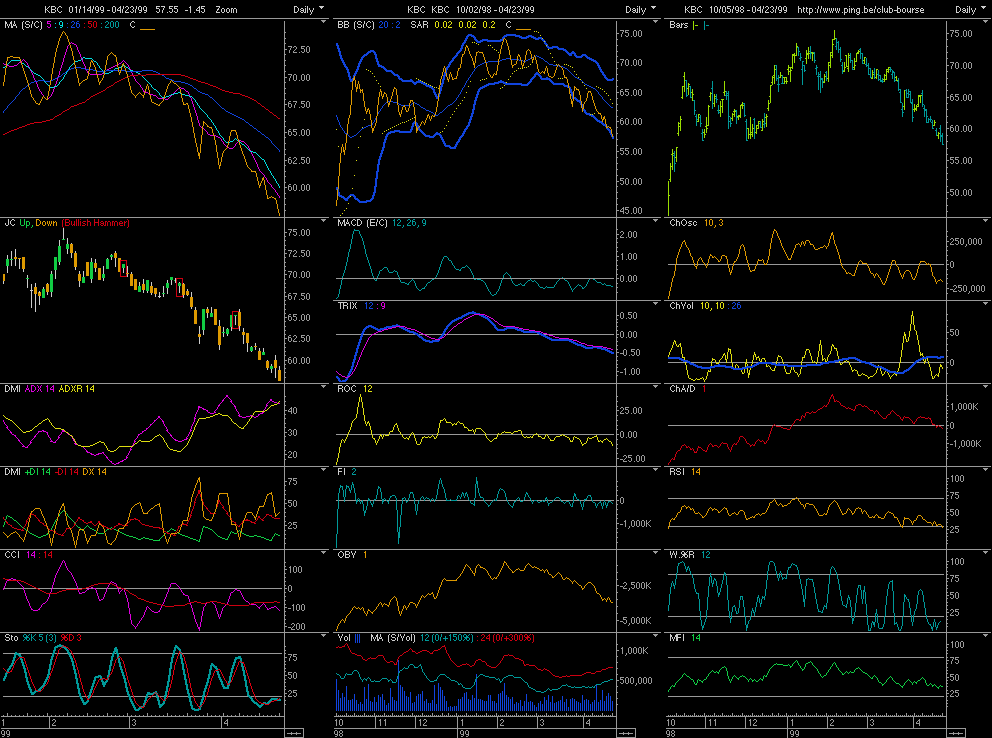992x738 pixels.
Task: Open the http://www.ping.be/club-bourse link
Action: [860, 9]
